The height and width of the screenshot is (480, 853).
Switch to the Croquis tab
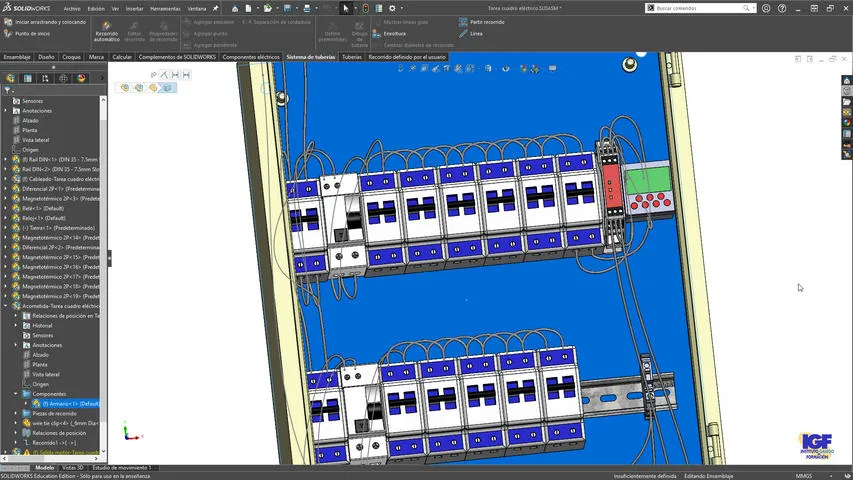[x=71, y=57]
